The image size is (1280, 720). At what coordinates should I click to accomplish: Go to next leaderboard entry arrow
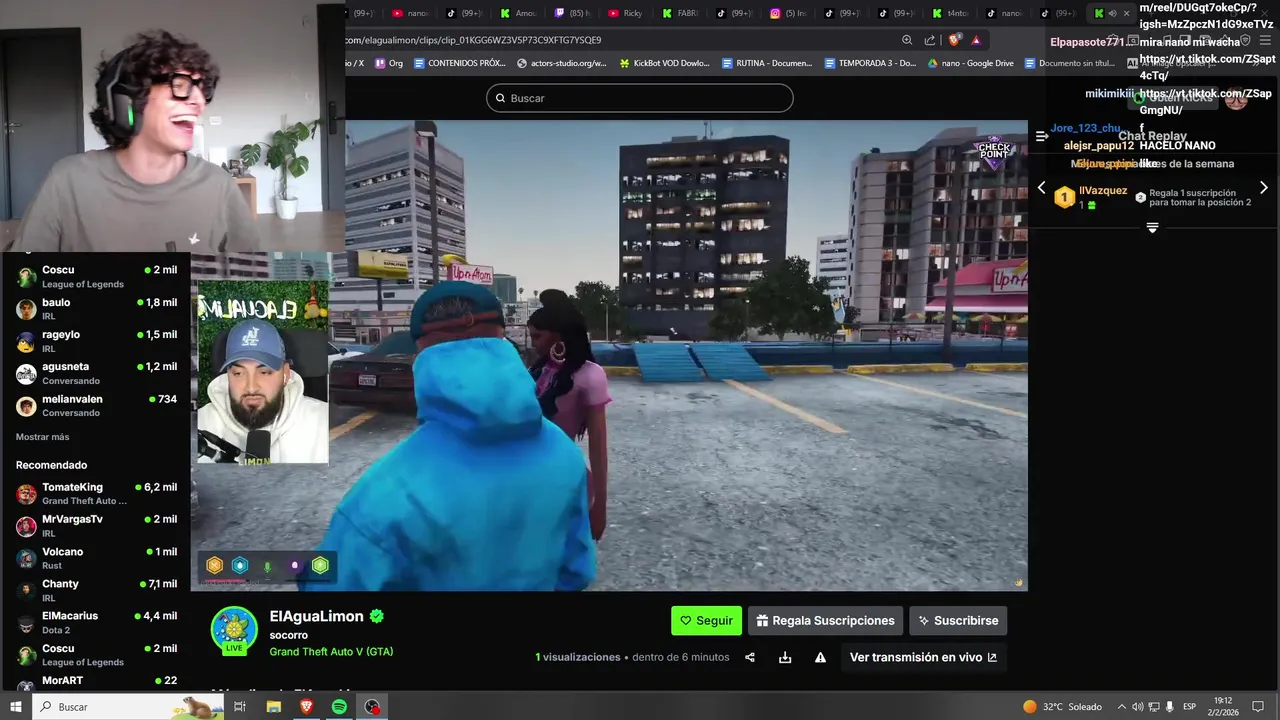click(1263, 188)
